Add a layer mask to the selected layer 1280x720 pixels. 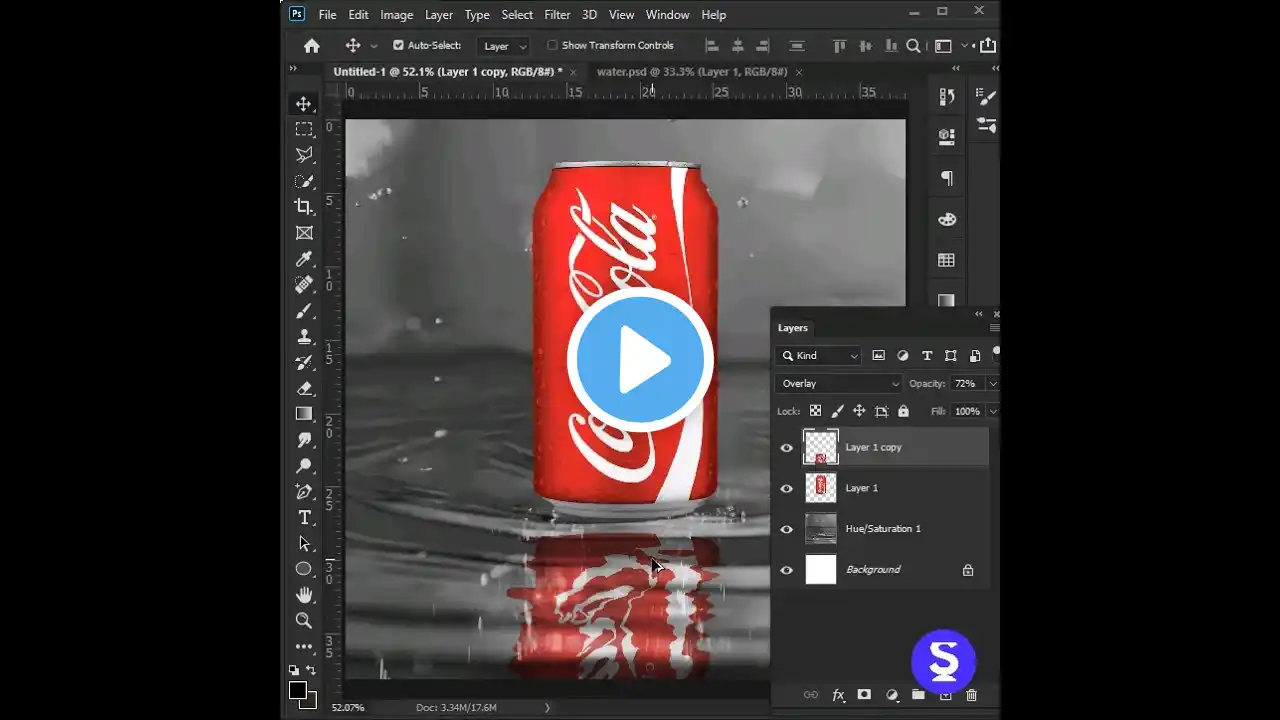[x=864, y=694]
